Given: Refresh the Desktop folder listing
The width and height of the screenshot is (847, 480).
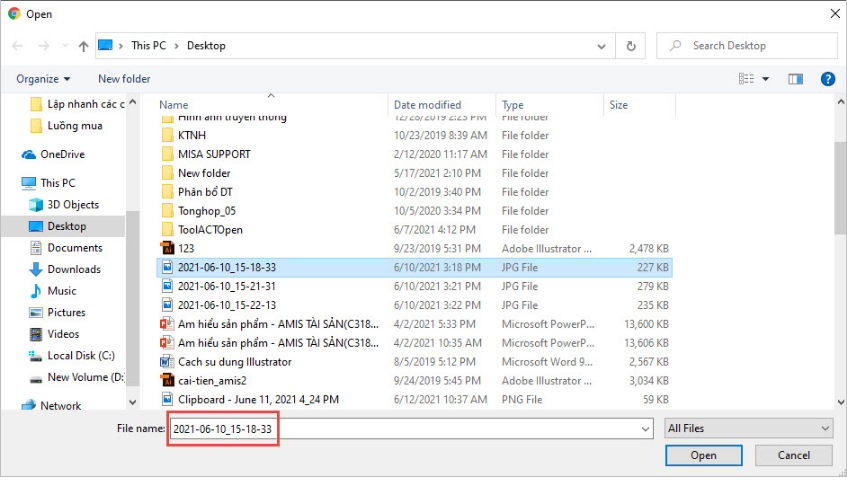Looking at the screenshot, I should click(x=630, y=46).
